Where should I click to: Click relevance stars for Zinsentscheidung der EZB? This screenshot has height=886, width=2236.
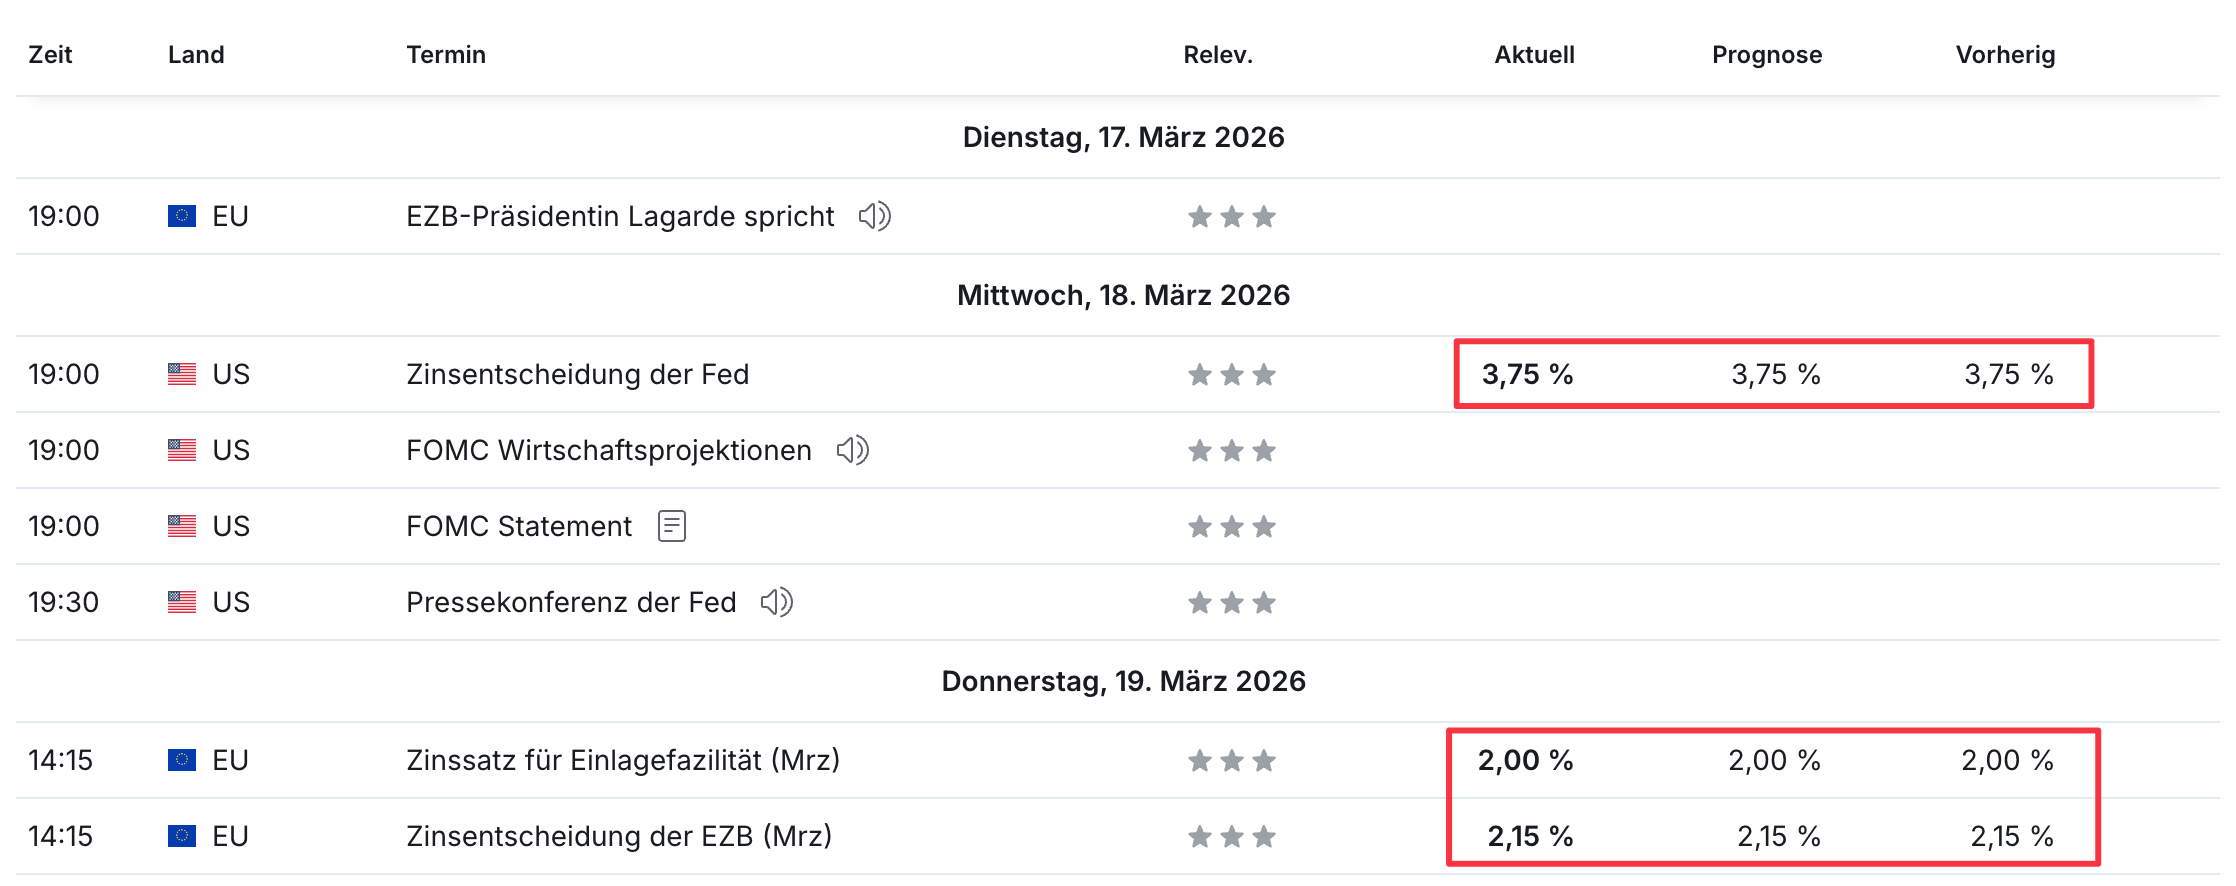[x=1231, y=837]
